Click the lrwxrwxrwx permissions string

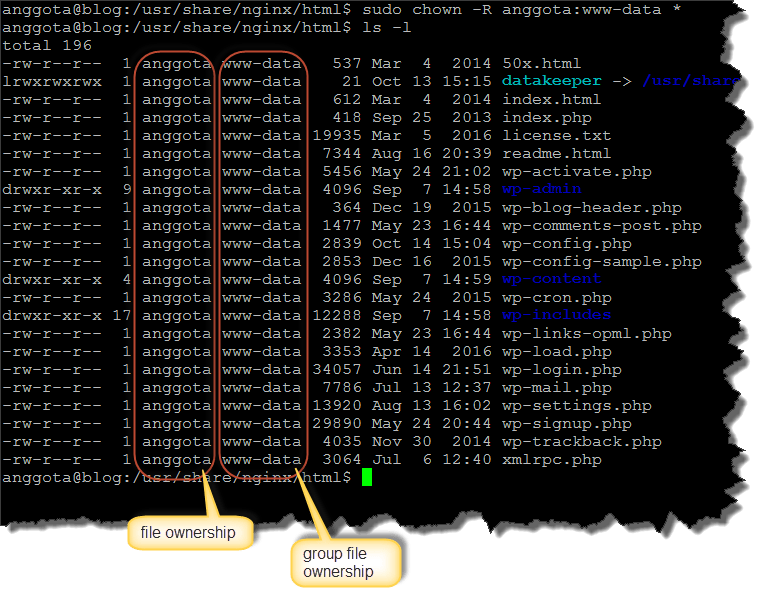52,81
